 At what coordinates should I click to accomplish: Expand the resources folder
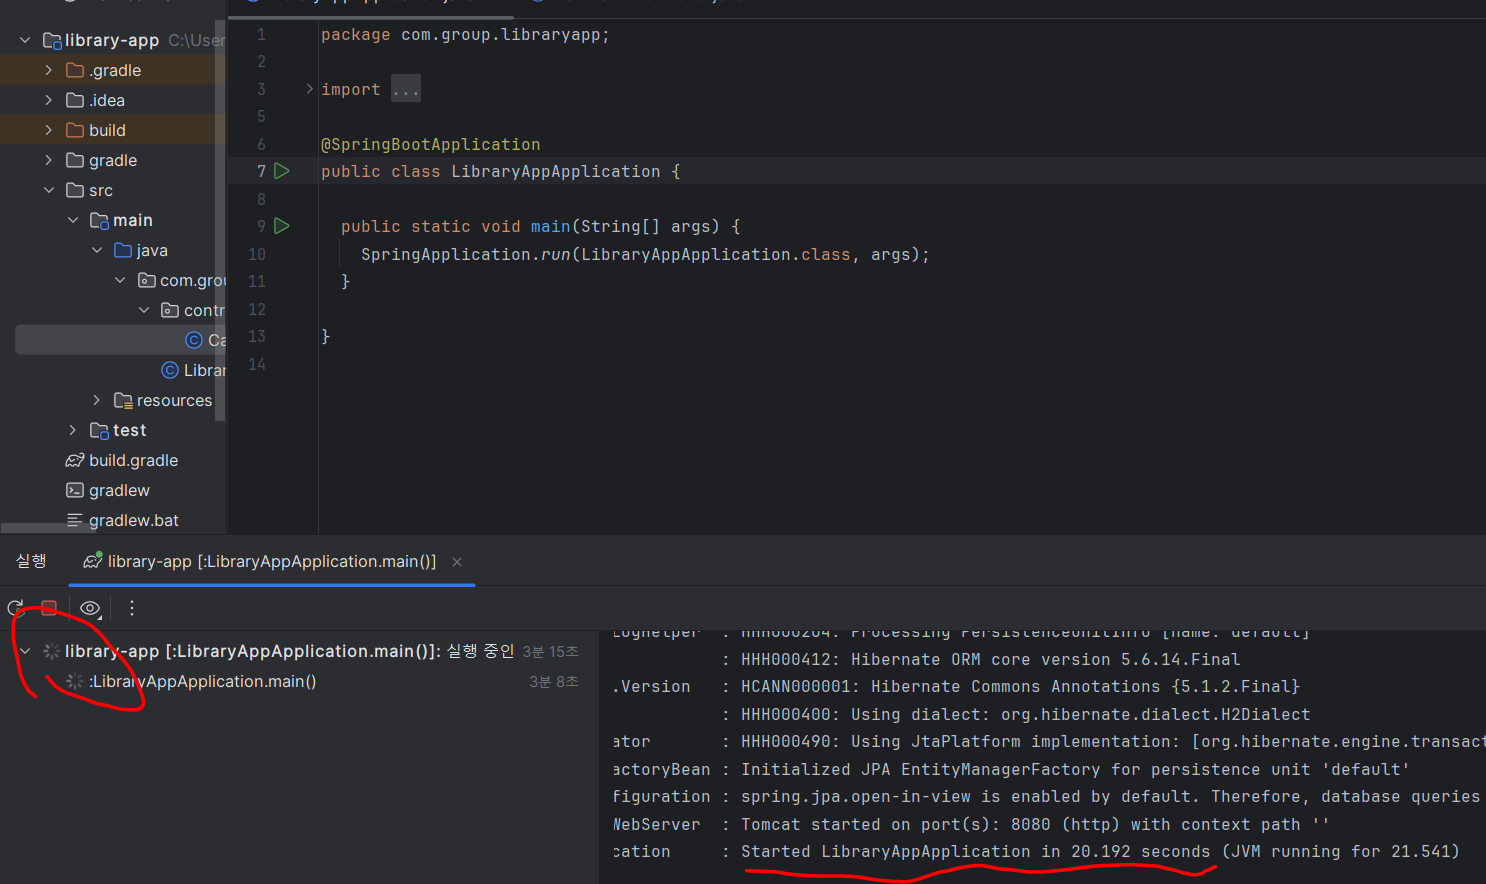coord(96,400)
